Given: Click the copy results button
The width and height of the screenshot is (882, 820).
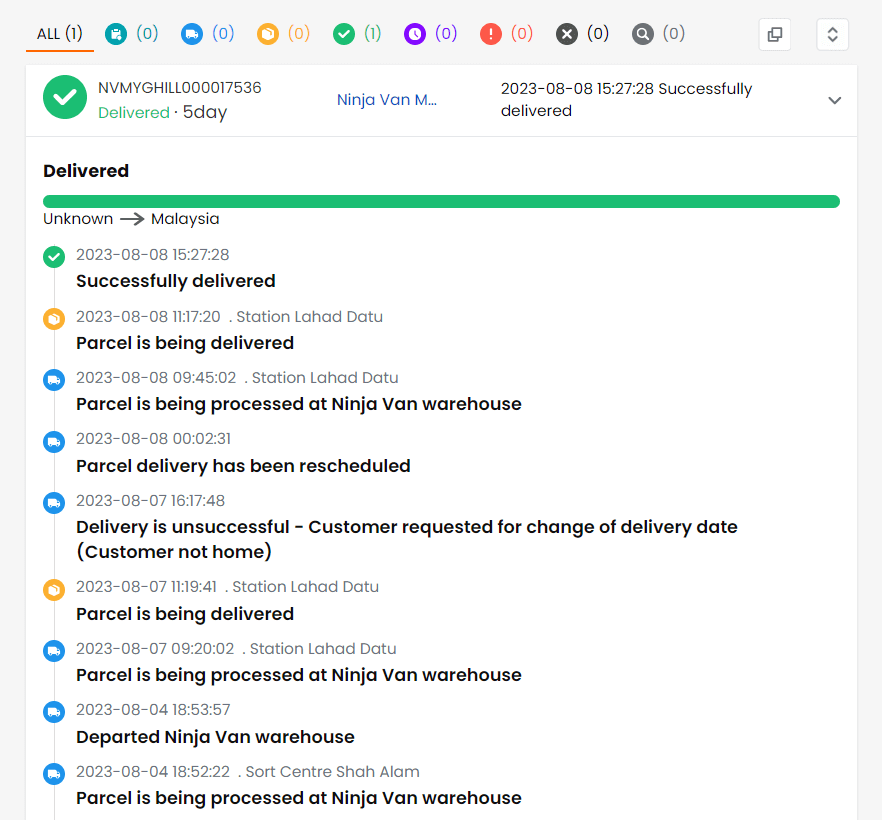Looking at the screenshot, I should point(774,34).
